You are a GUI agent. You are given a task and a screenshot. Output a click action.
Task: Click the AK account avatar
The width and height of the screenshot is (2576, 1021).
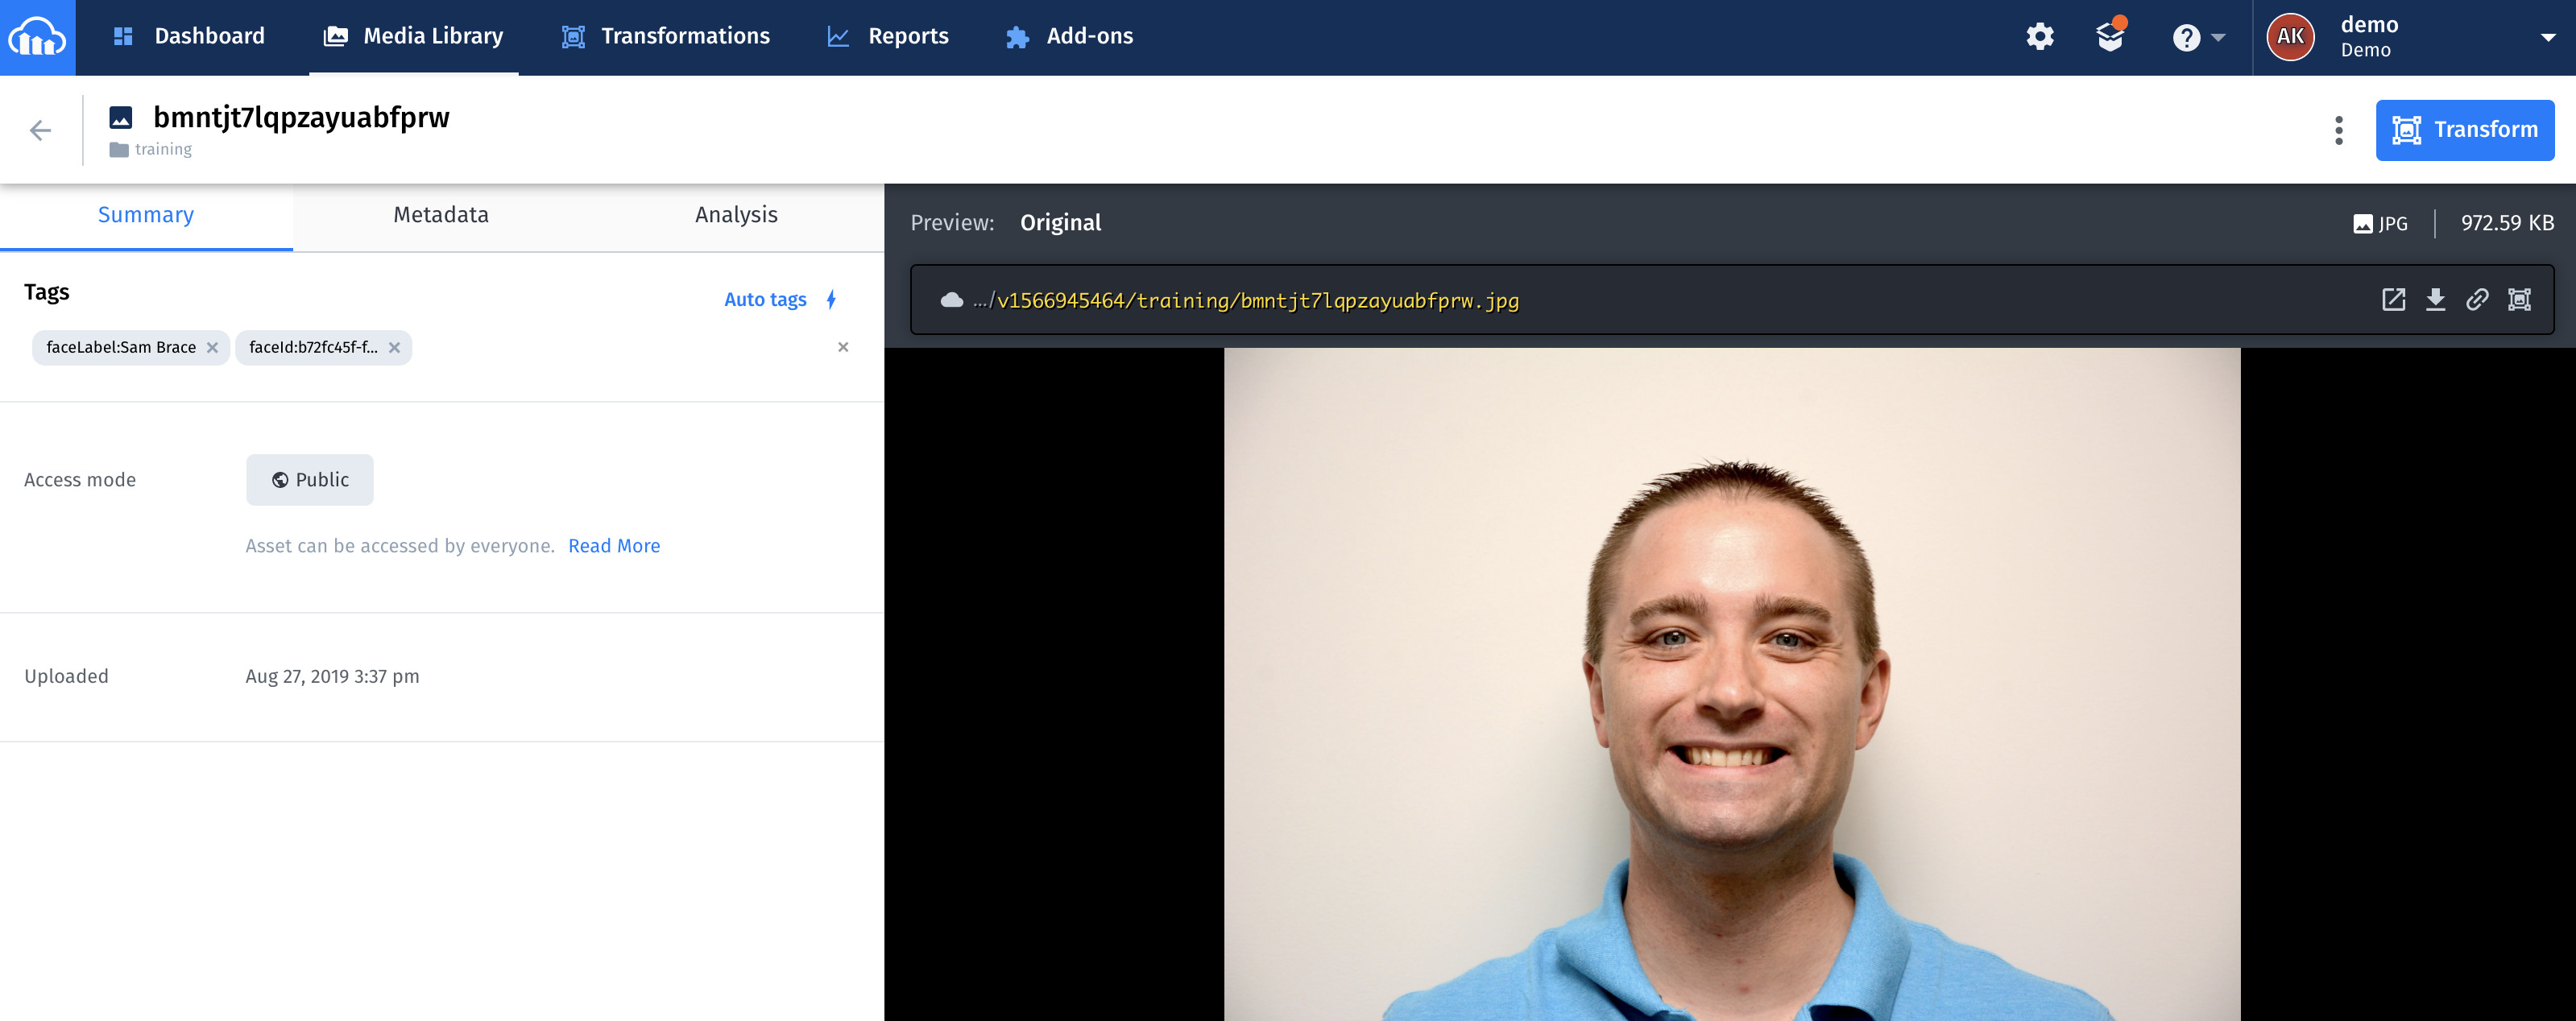click(2290, 37)
